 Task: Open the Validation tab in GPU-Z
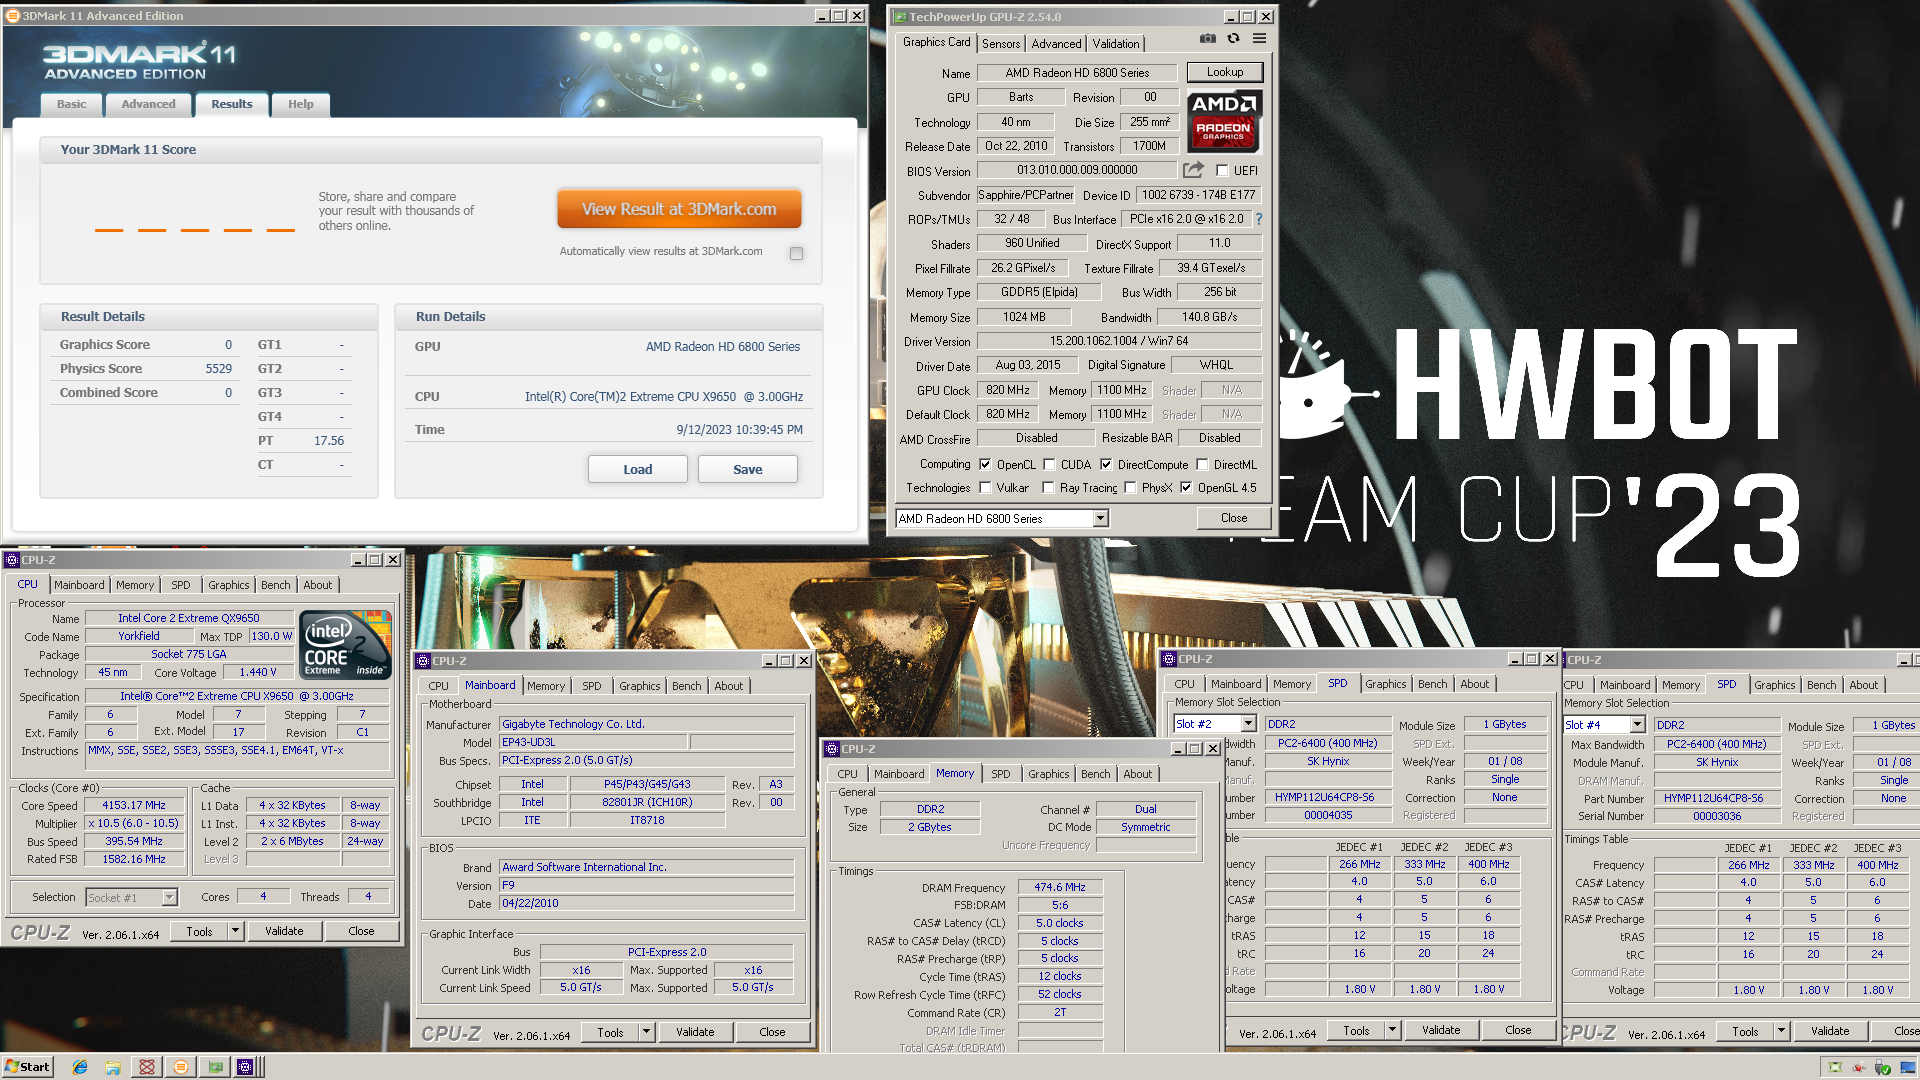coord(1116,44)
